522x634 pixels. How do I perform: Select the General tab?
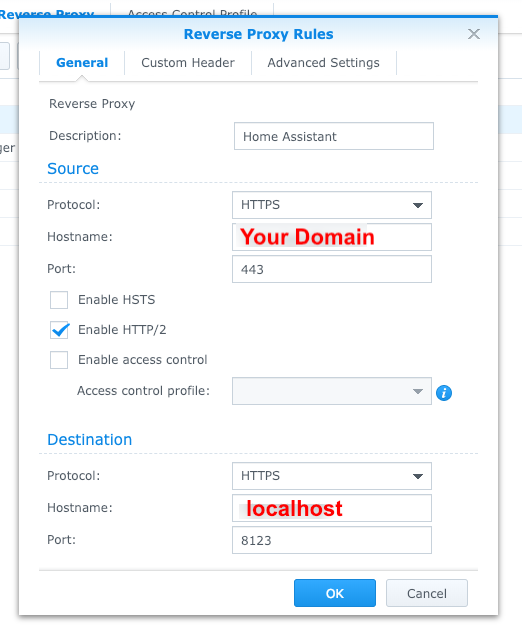(x=82, y=63)
